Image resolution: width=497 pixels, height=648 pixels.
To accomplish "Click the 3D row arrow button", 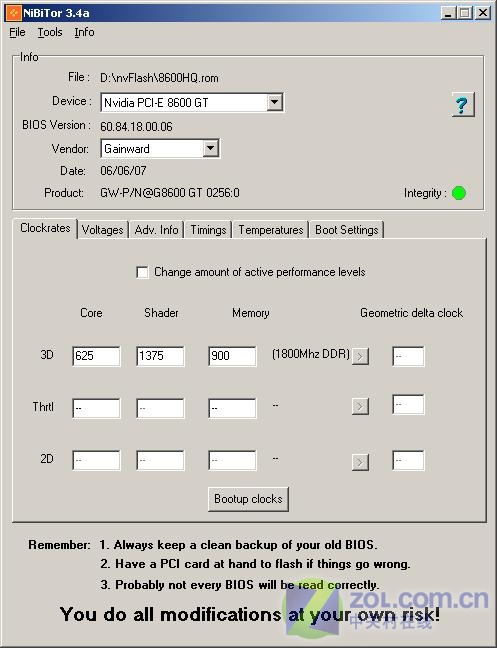I will [x=360, y=356].
